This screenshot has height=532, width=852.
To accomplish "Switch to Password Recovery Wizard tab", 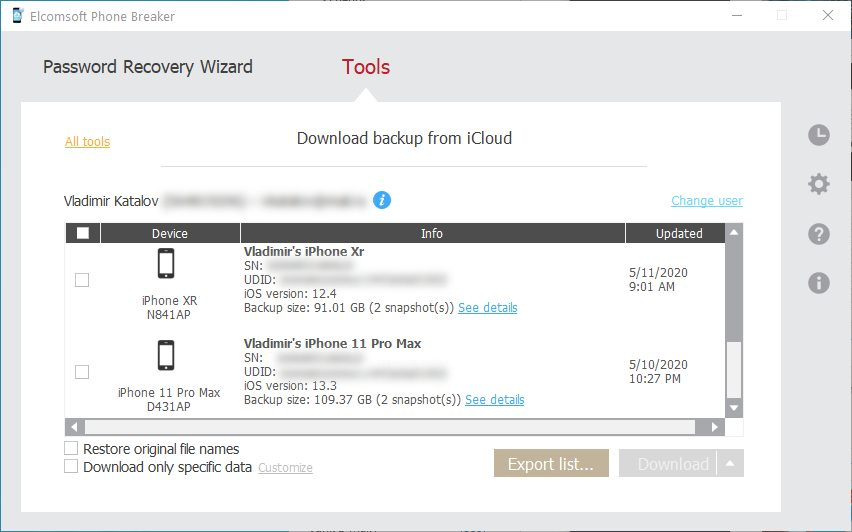I will point(148,67).
